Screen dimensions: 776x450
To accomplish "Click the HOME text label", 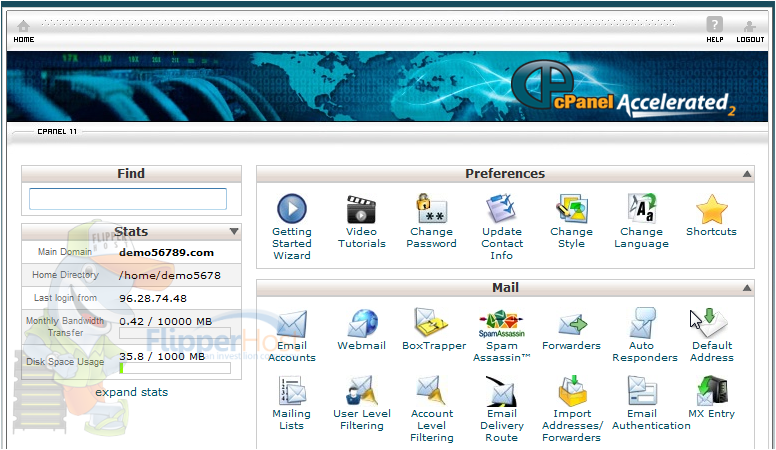I will 24,40.
